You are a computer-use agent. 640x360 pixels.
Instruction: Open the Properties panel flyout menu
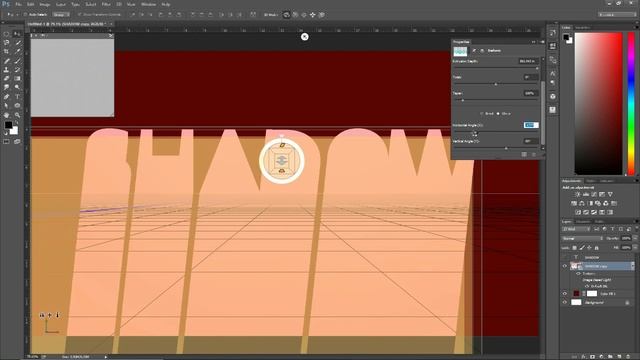point(542,42)
